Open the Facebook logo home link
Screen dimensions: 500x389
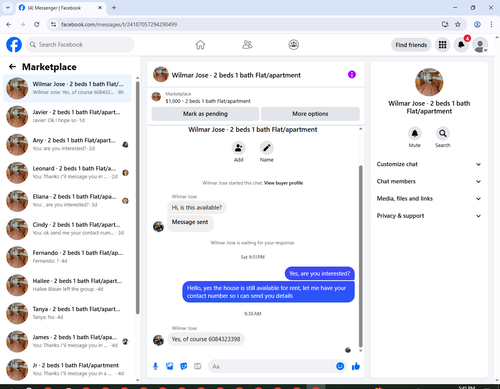click(x=14, y=45)
